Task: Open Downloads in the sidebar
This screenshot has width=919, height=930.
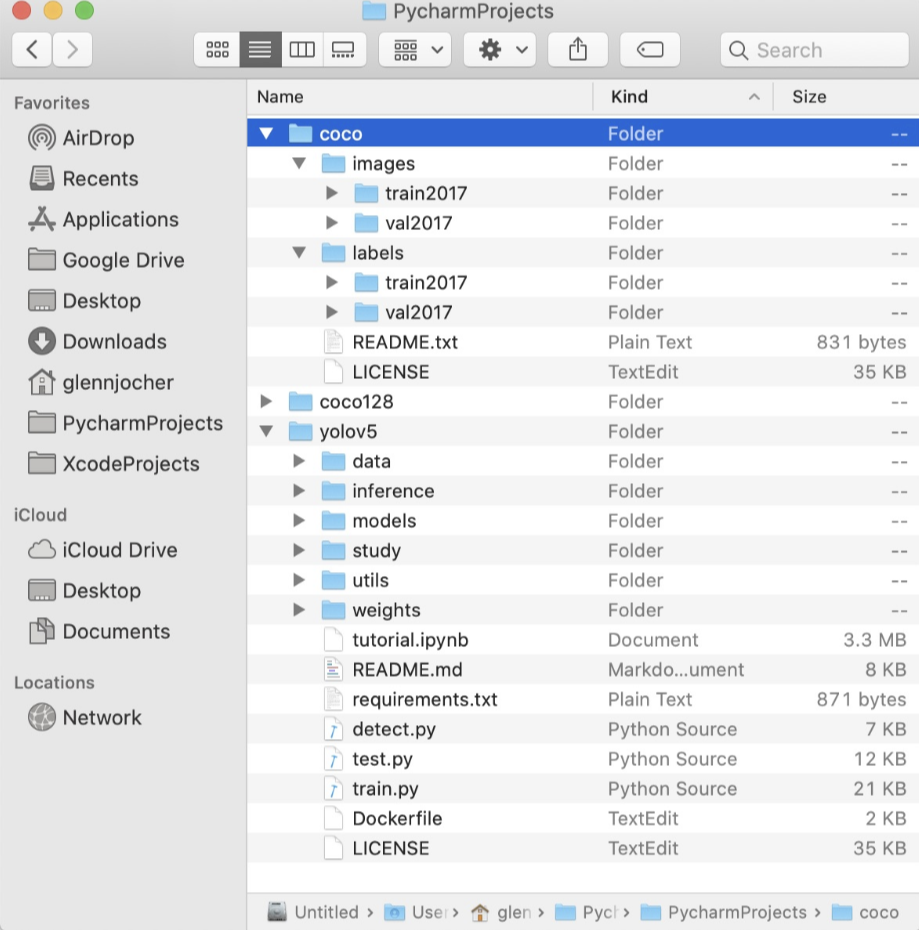Action: pyautogui.click(x=114, y=342)
